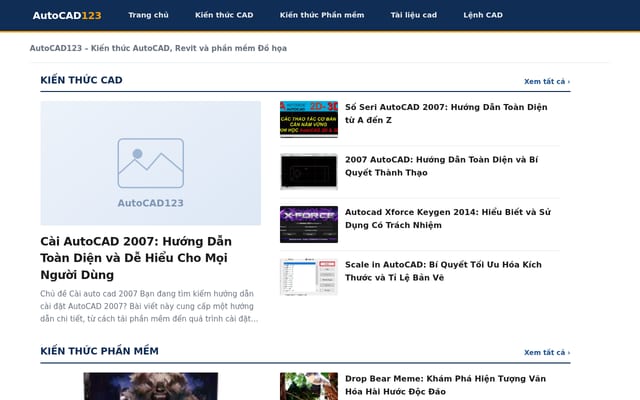Screen dimensions: 640x400
Task: Click the KIẾN THỨC CAD section heading
Action: (81, 80)
